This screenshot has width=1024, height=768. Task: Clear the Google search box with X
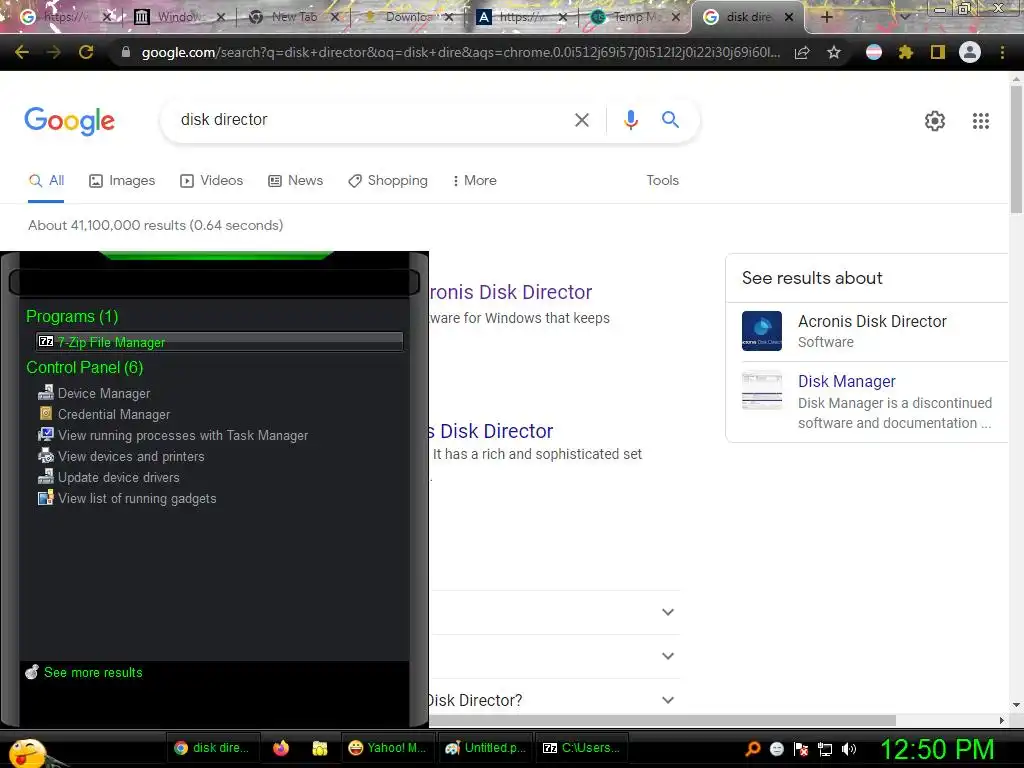pyautogui.click(x=582, y=120)
